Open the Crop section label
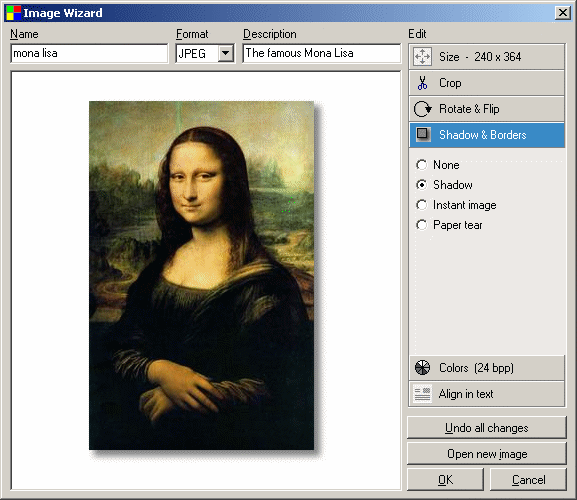Viewport: 577px width, 500px height. (x=450, y=83)
